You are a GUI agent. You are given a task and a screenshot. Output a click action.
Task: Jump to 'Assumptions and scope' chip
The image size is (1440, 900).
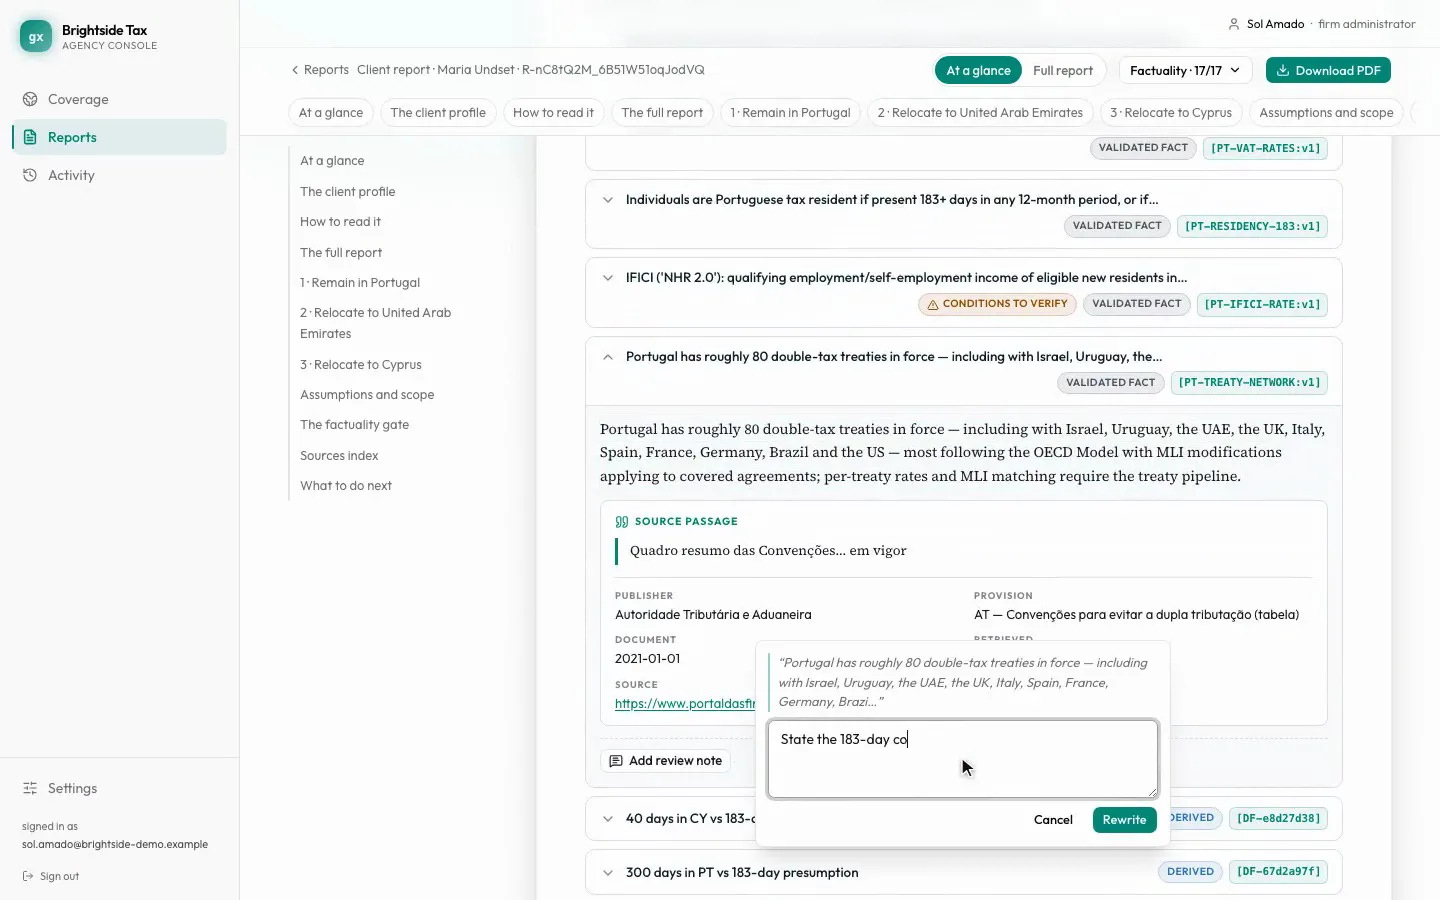click(1326, 112)
